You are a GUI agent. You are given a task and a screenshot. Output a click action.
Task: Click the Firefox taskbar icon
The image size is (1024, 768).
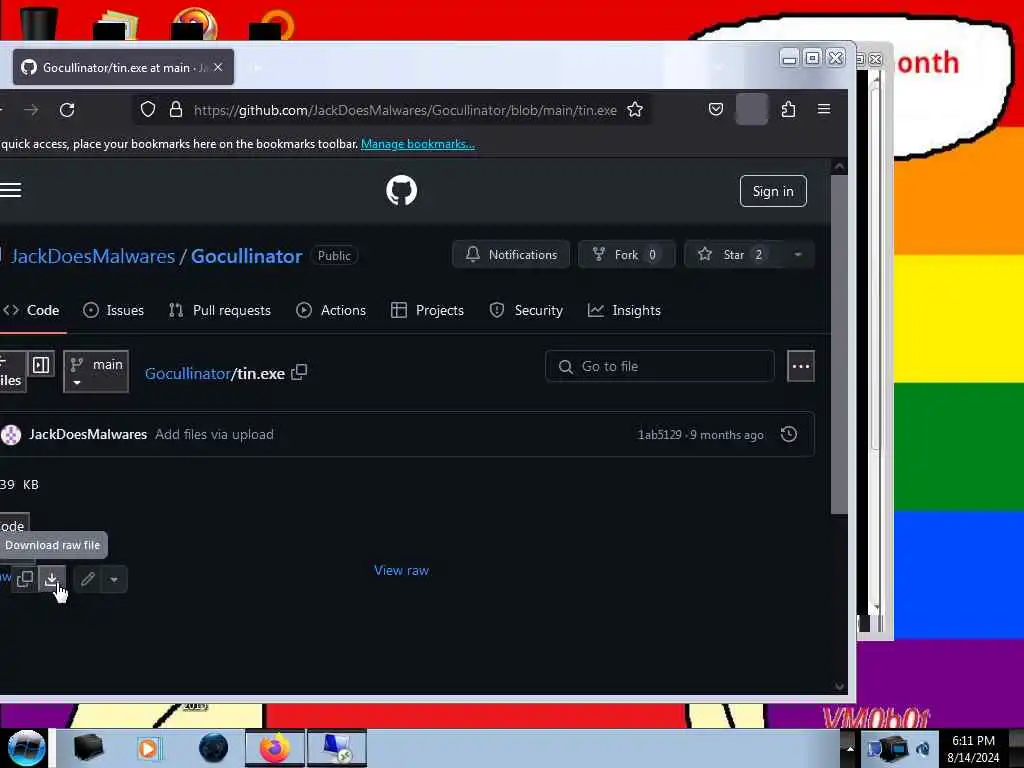tap(275, 748)
